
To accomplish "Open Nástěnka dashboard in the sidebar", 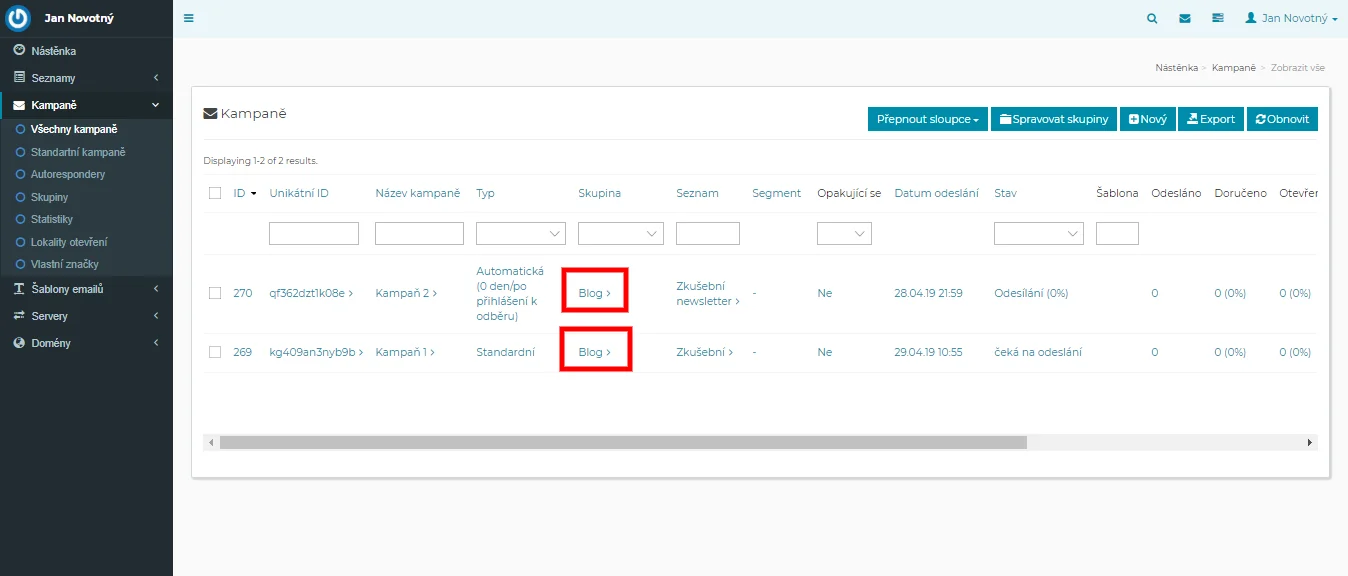I will pyautogui.click(x=53, y=51).
